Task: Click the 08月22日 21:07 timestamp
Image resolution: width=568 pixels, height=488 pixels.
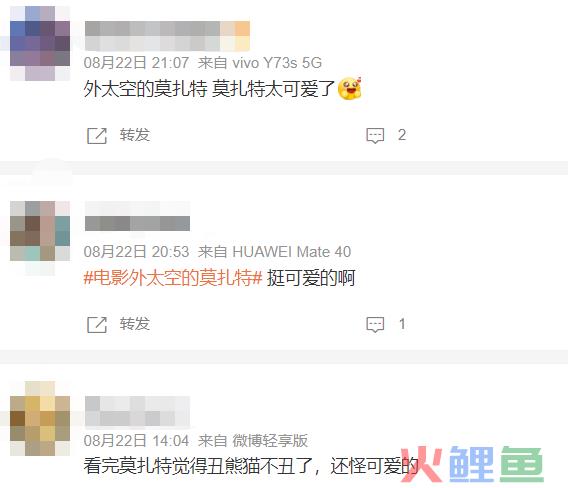Action: 136,63
